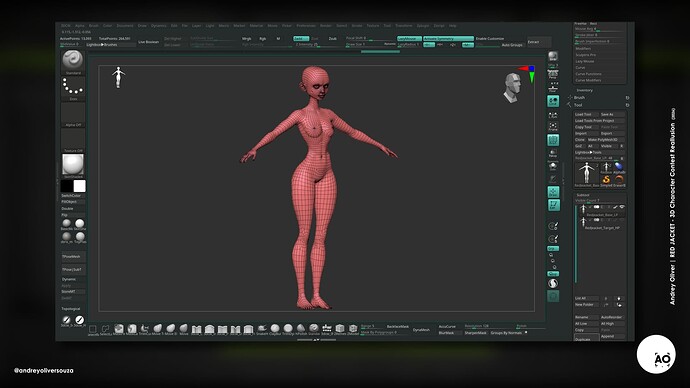690x388 pixels.
Task: Click the Load Tool button
Action: pos(586,114)
